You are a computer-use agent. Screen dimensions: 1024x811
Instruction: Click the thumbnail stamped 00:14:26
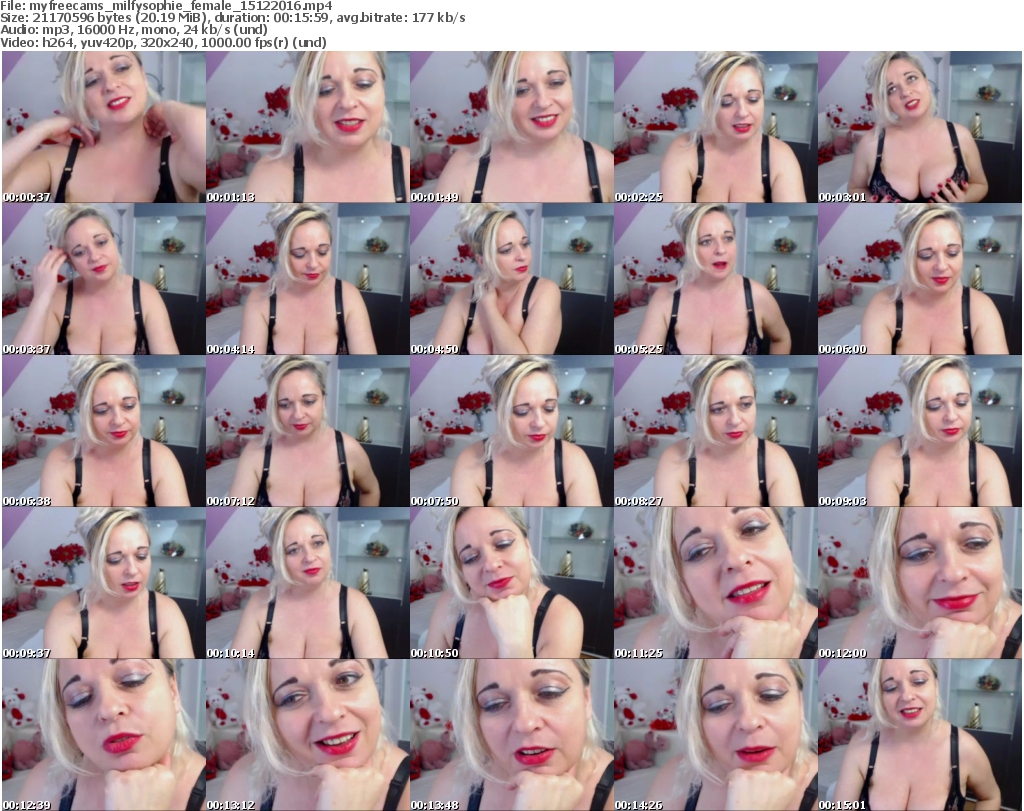715,735
